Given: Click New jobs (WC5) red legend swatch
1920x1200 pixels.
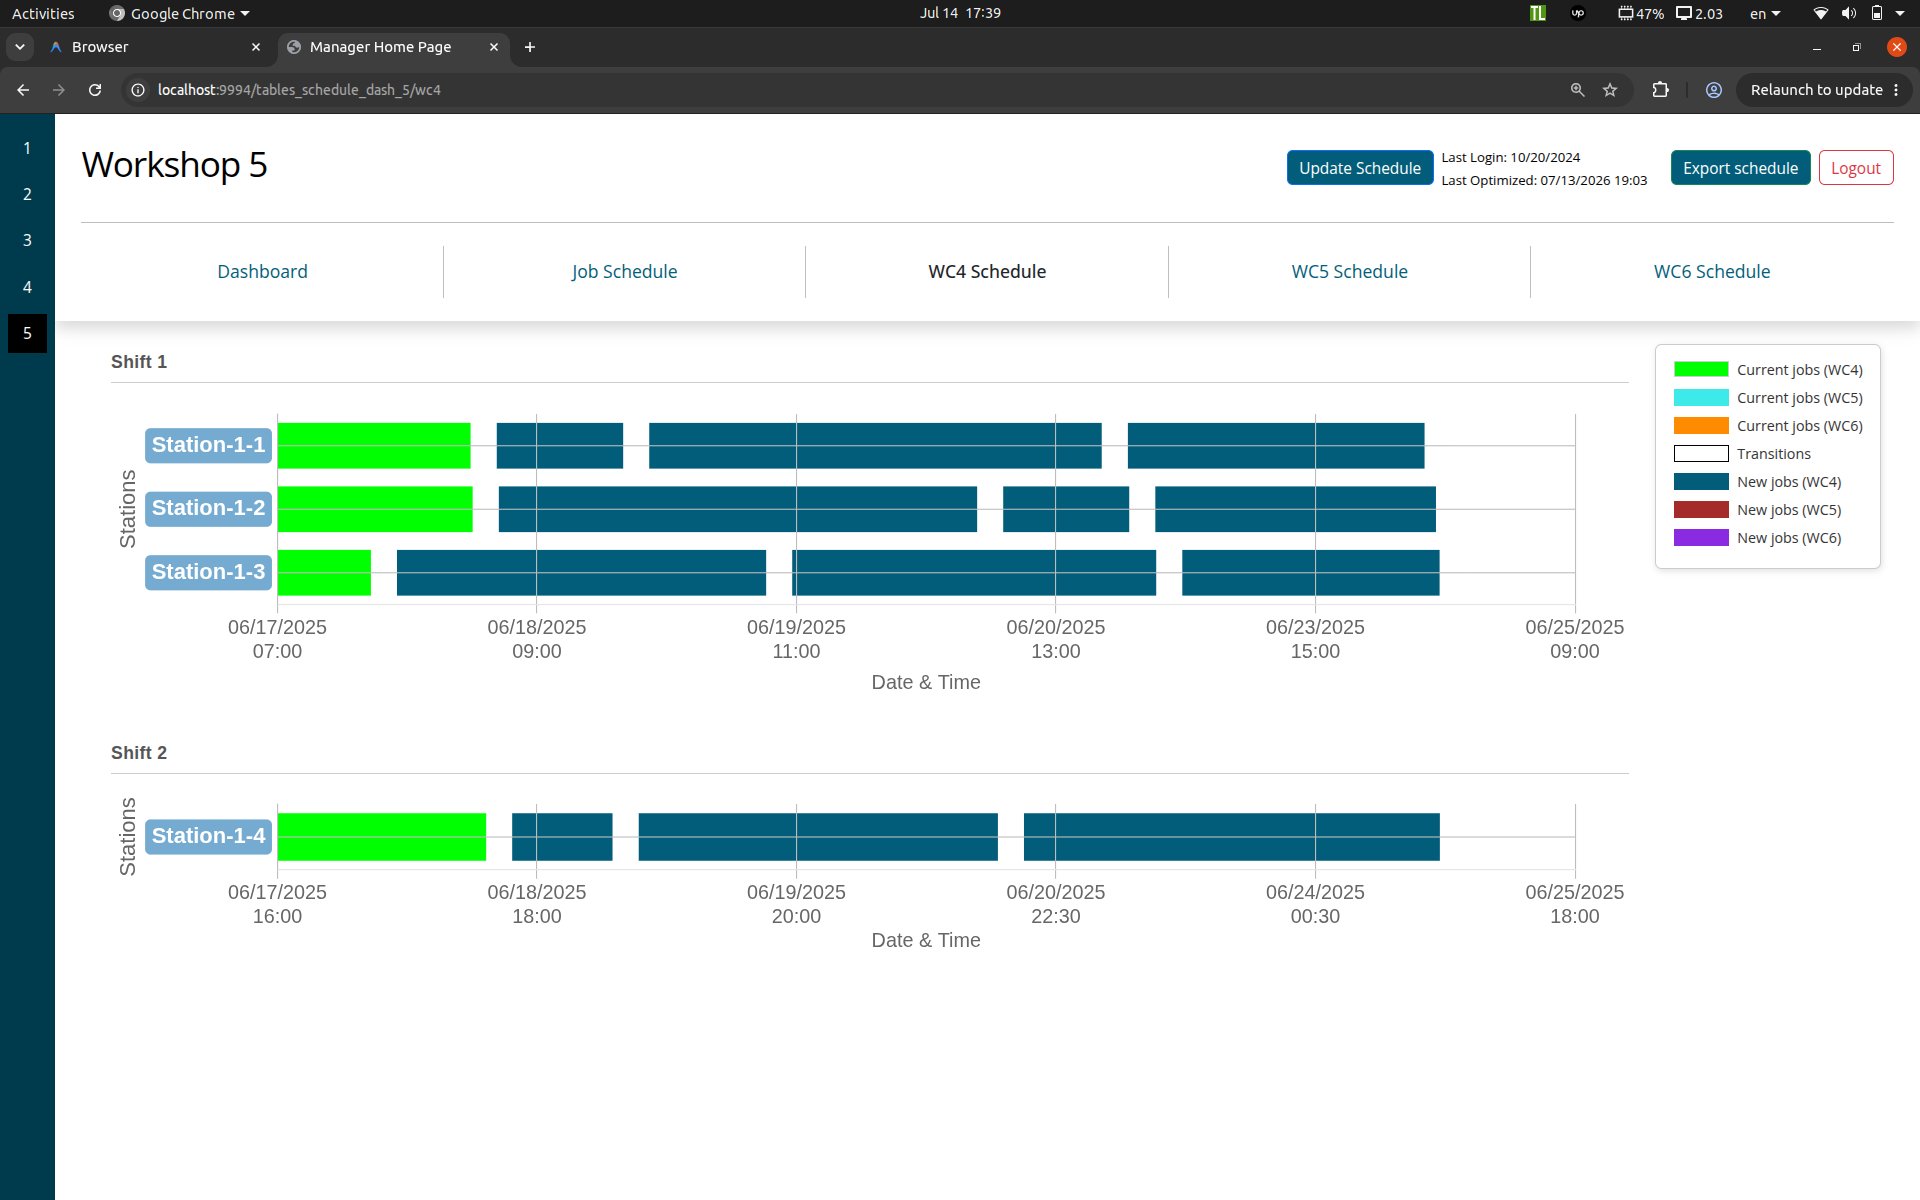Looking at the screenshot, I should (x=1700, y=510).
